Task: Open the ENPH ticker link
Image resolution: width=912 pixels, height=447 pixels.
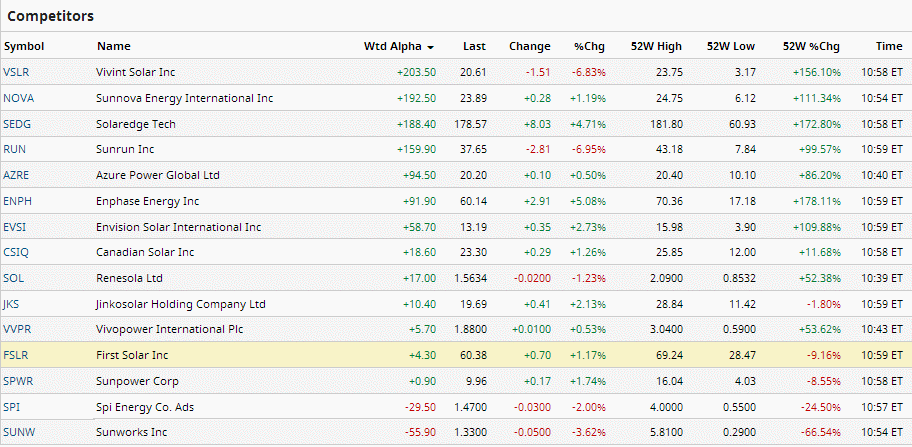Action: pos(17,201)
